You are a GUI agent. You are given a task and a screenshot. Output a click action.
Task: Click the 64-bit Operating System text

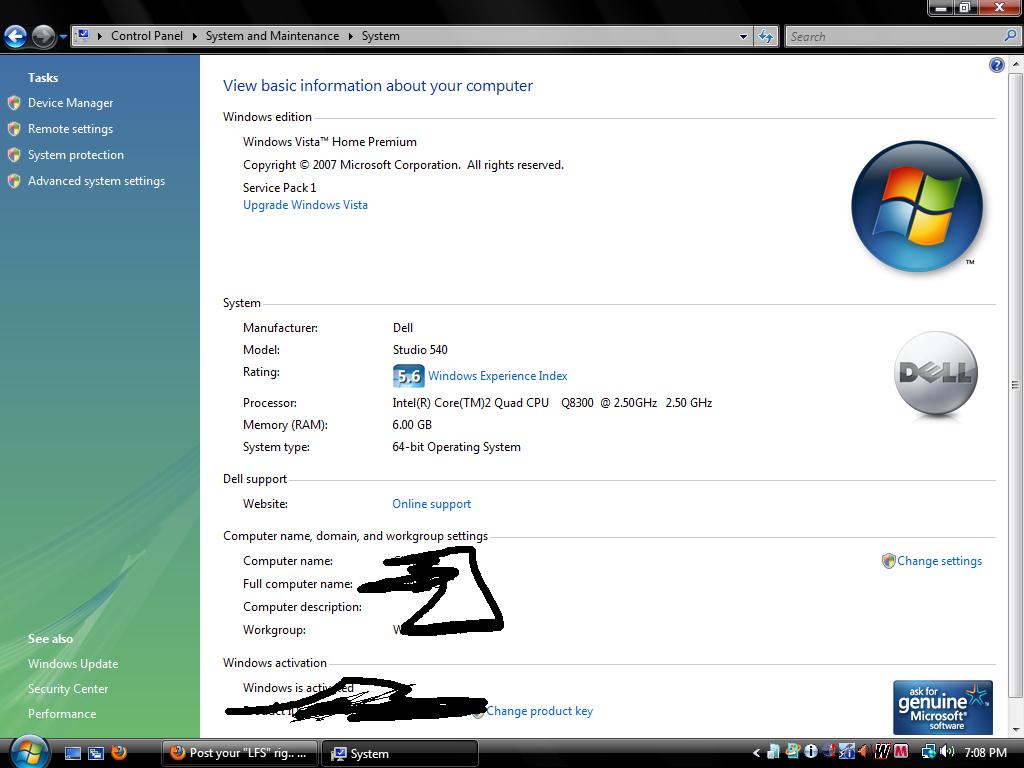click(x=456, y=447)
